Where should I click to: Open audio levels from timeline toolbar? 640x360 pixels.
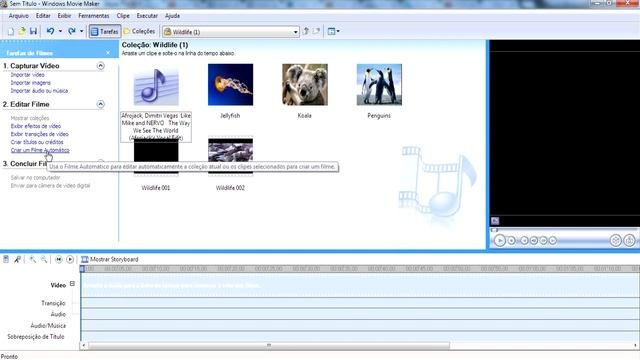click(x=6, y=259)
